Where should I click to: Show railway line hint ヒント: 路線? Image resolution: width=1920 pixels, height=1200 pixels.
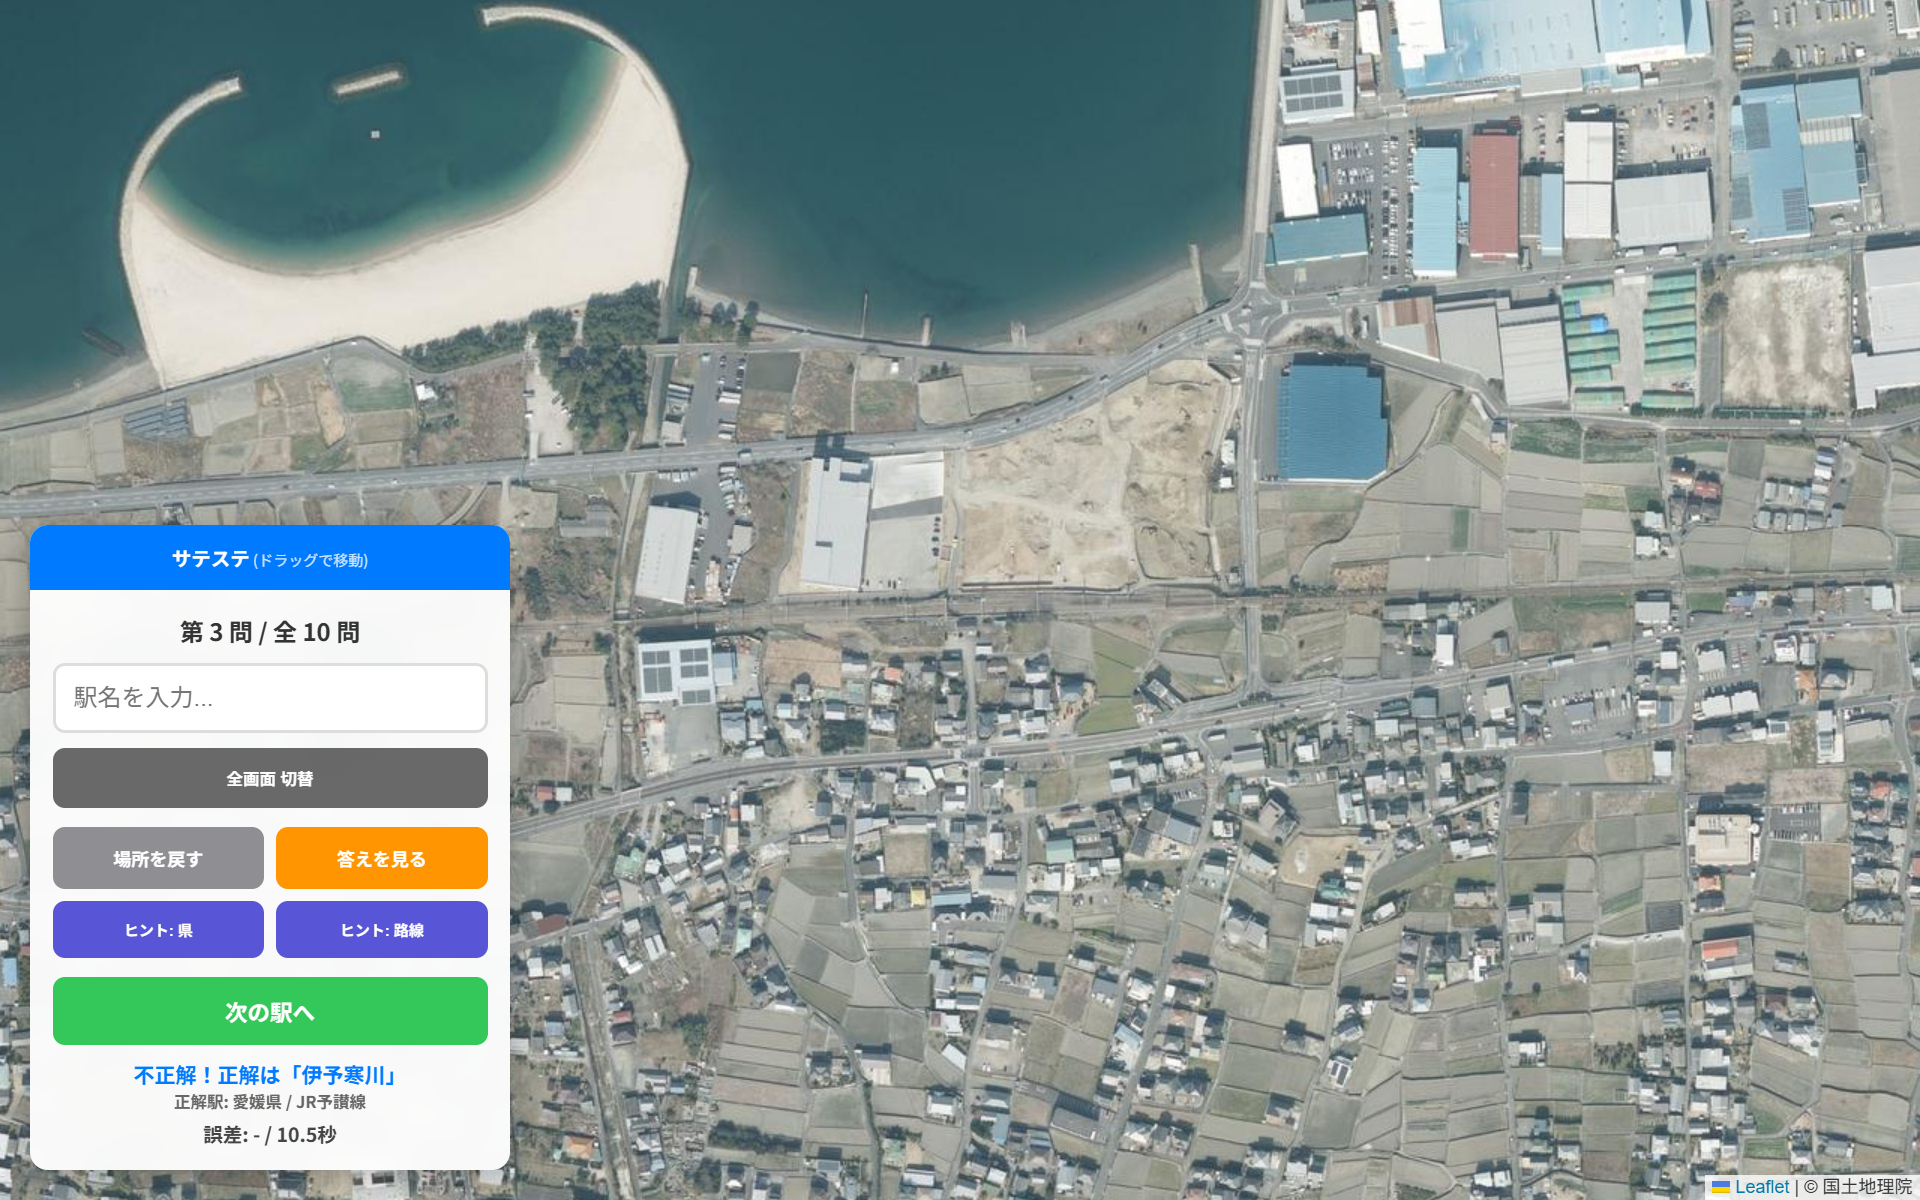point(382,930)
